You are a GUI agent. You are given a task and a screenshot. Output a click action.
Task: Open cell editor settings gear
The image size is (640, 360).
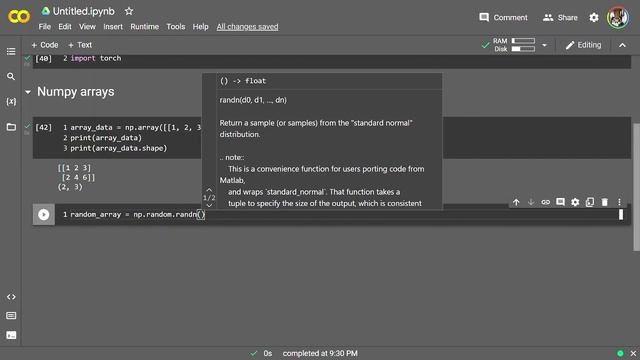click(575, 202)
